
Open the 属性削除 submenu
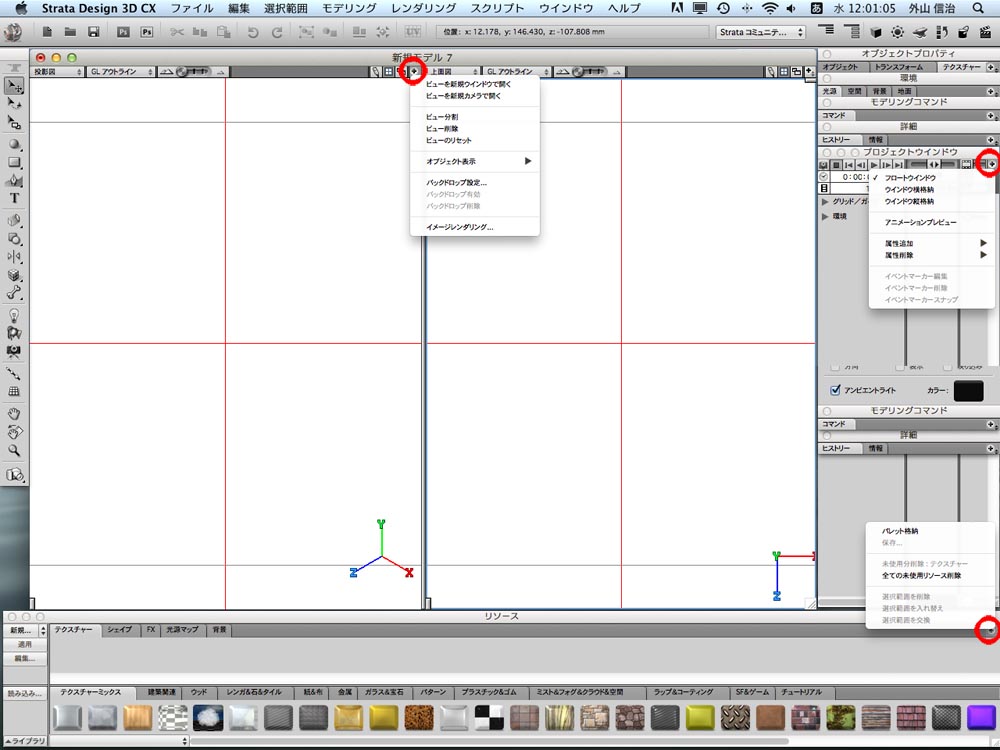tap(932, 255)
